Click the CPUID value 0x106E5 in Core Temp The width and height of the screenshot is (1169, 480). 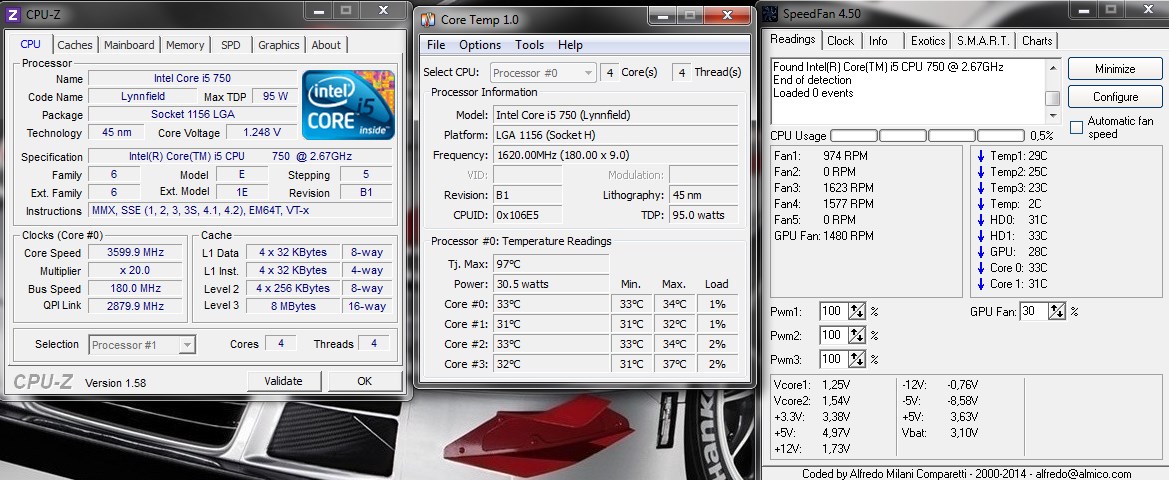pyautogui.click(x=528, y=215)
